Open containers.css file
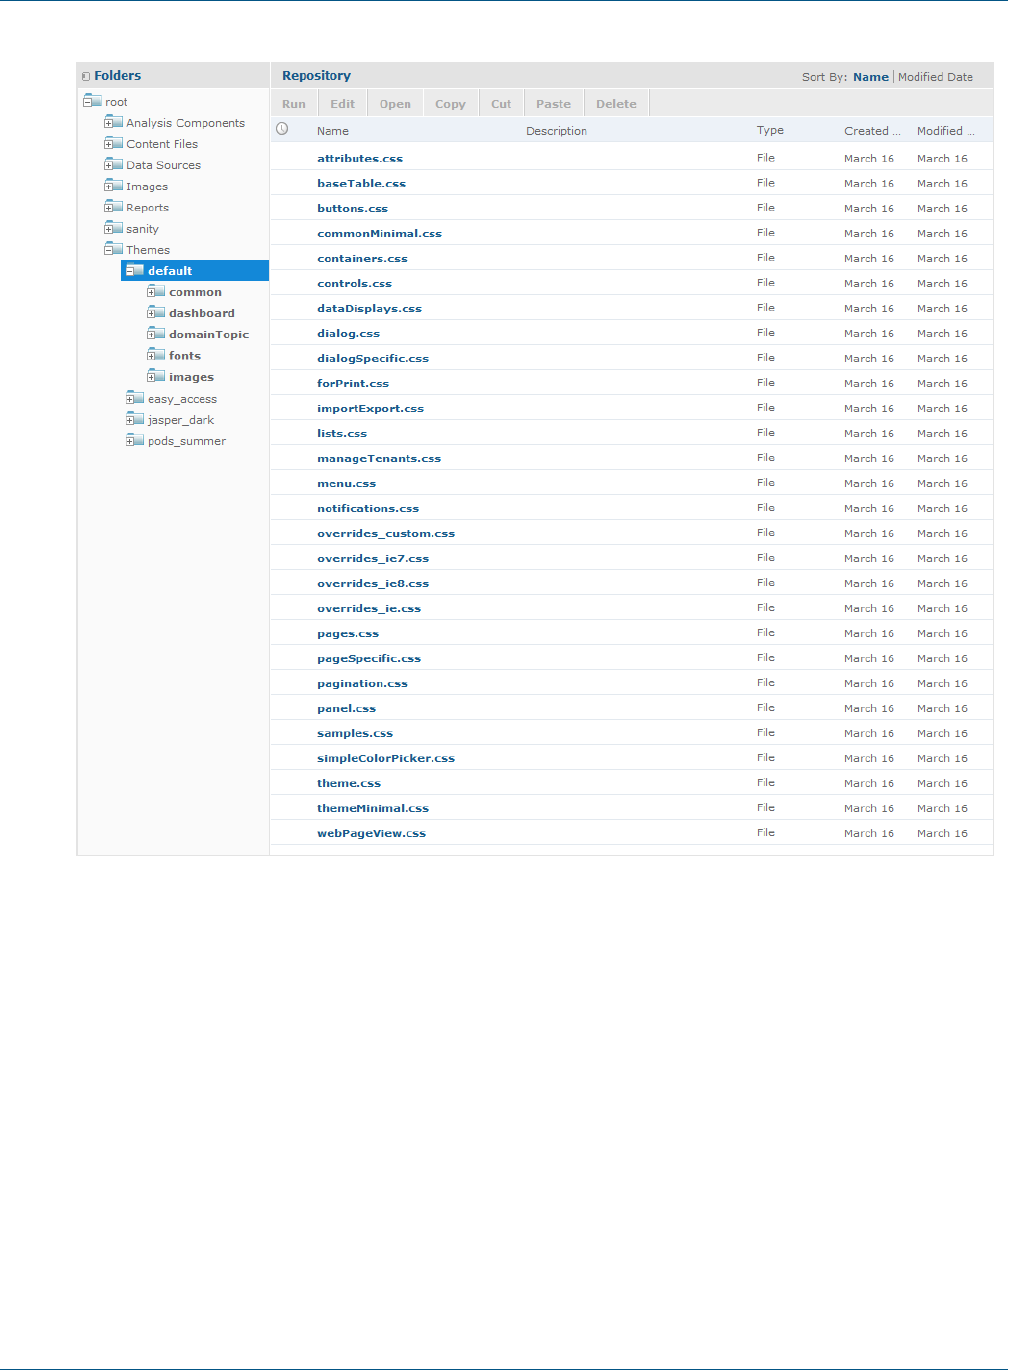The image size is (1009, 1370). [362, 258]
